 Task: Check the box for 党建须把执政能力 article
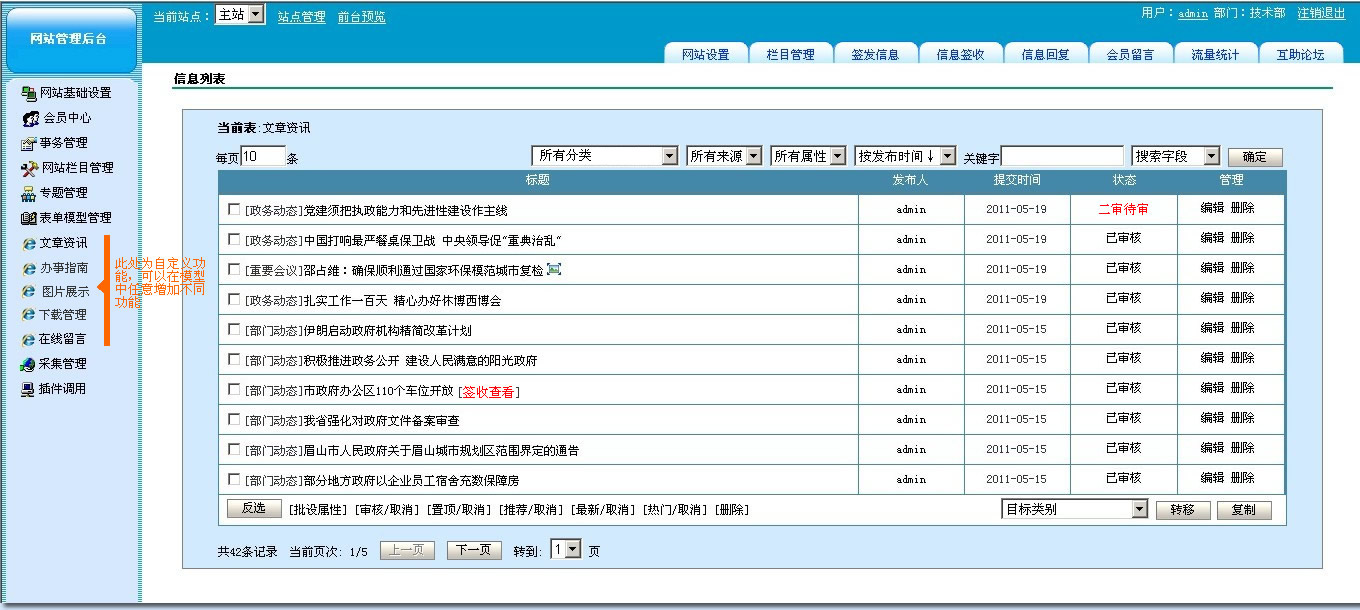(x=234, y=210)
